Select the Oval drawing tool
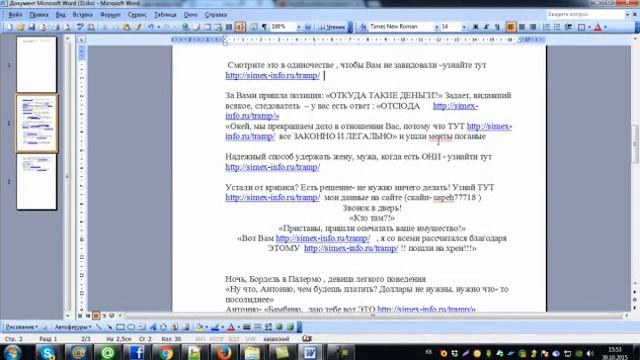 (131, 327)
